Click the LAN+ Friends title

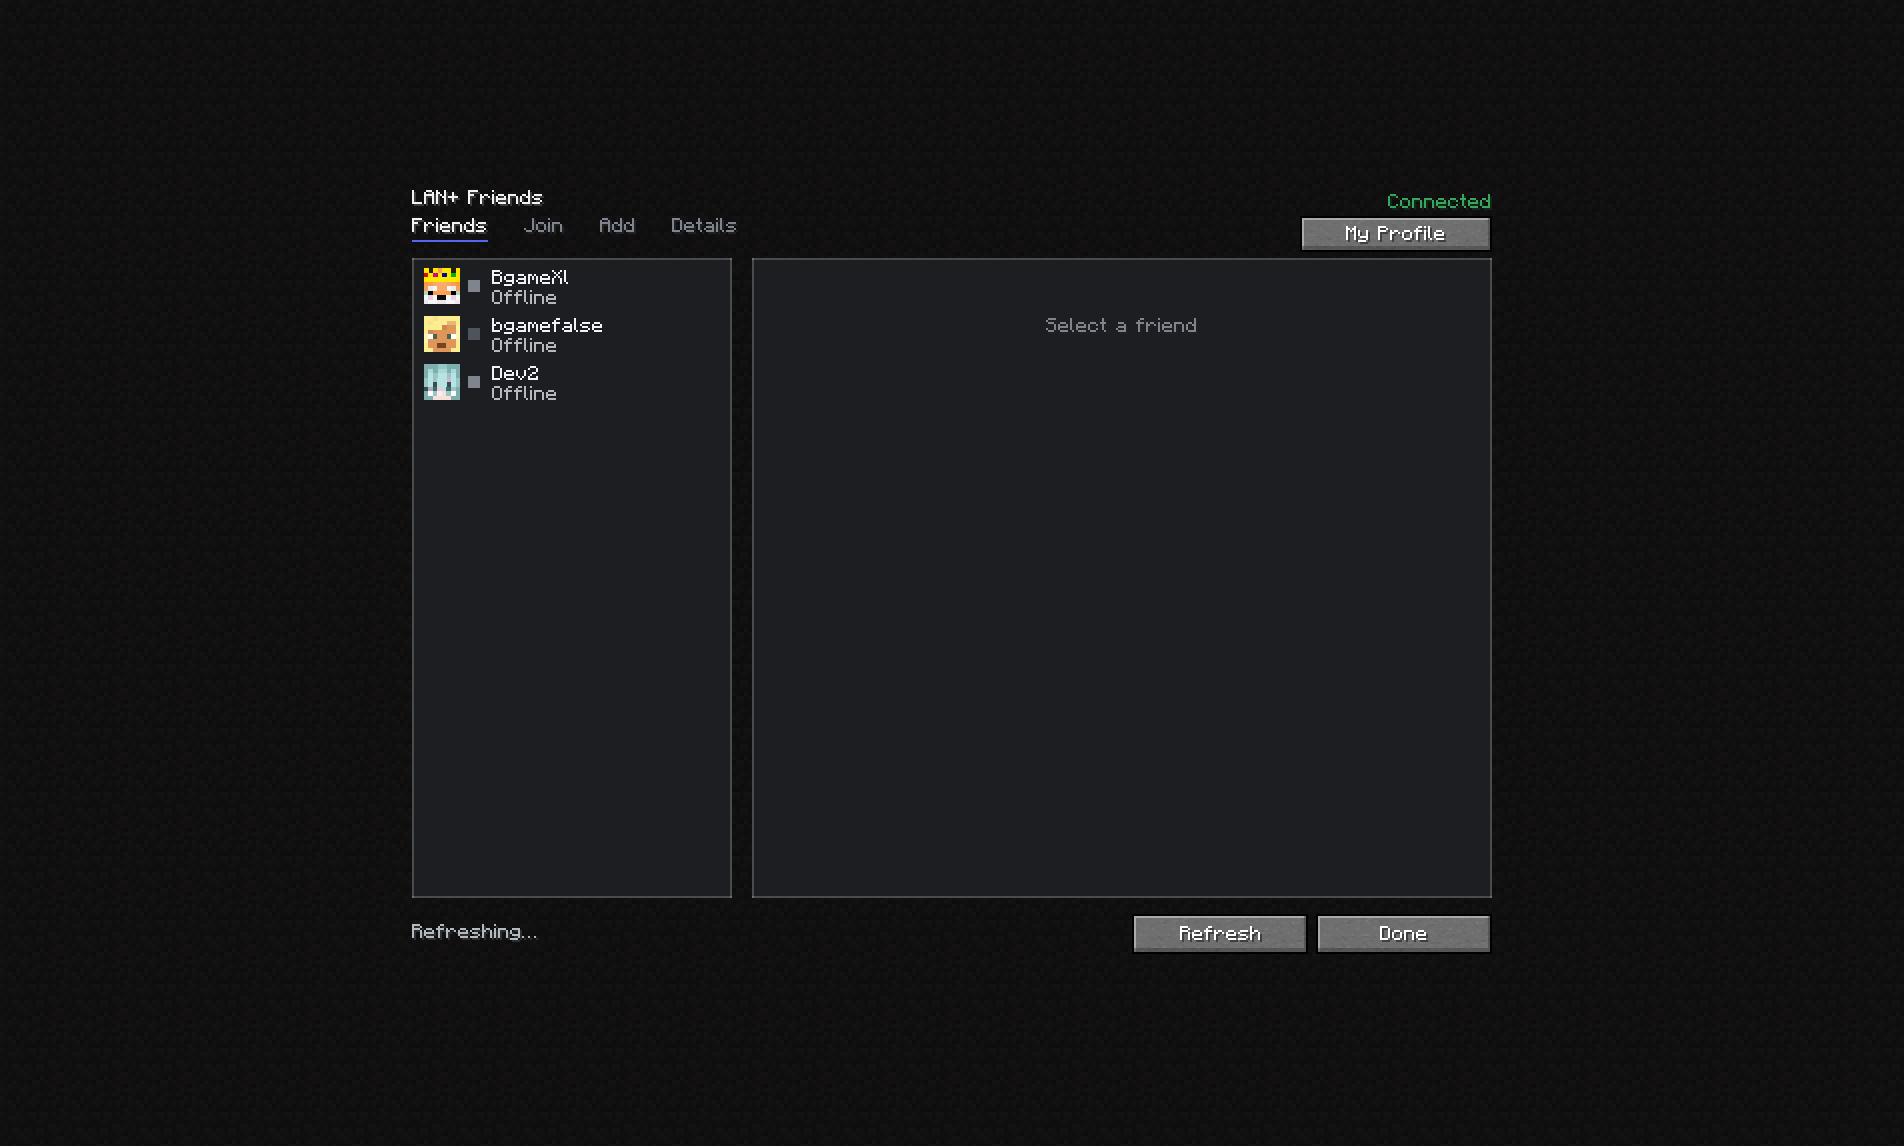(477, 197)
